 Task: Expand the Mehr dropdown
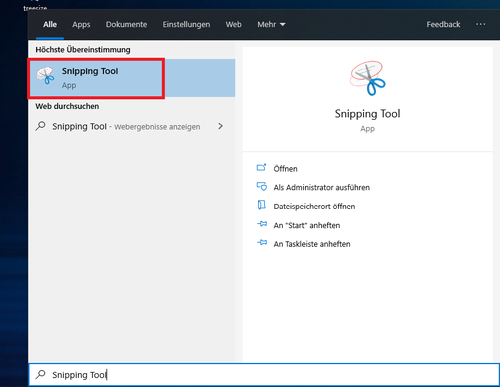click(x=271, y=24)
